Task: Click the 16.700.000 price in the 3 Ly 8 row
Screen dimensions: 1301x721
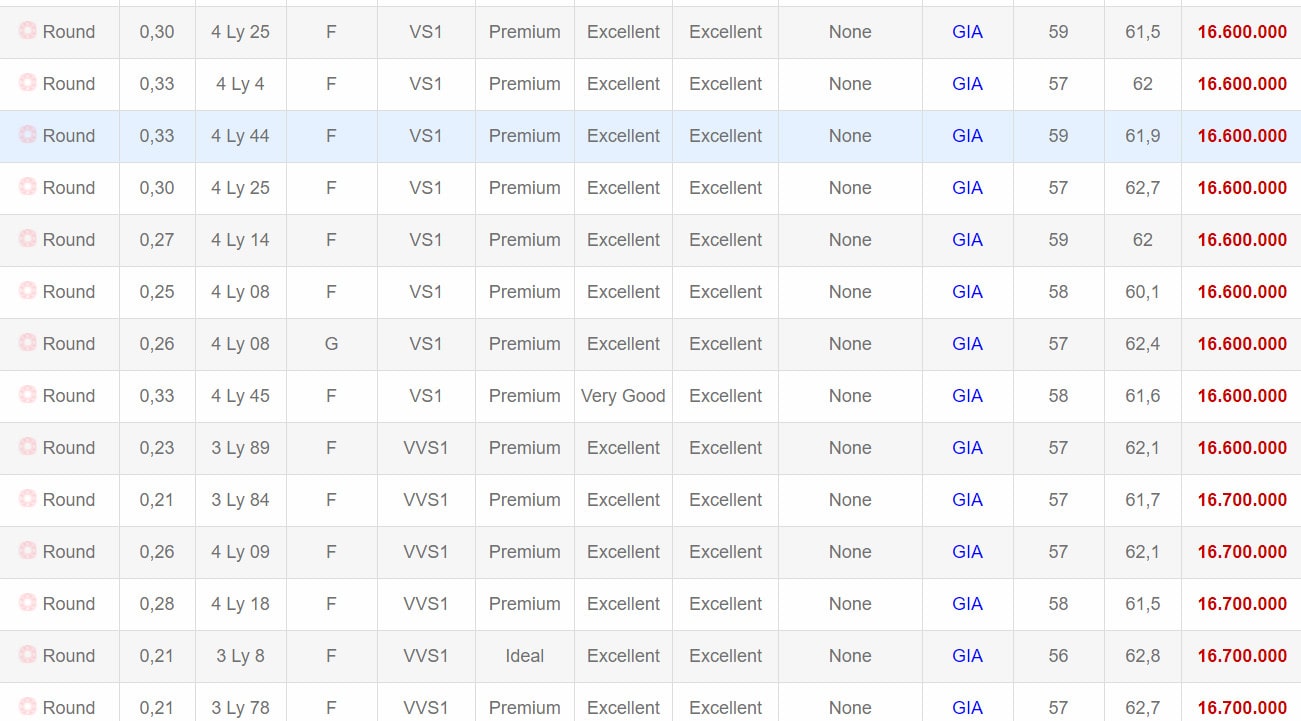Action: point(1242,656)
